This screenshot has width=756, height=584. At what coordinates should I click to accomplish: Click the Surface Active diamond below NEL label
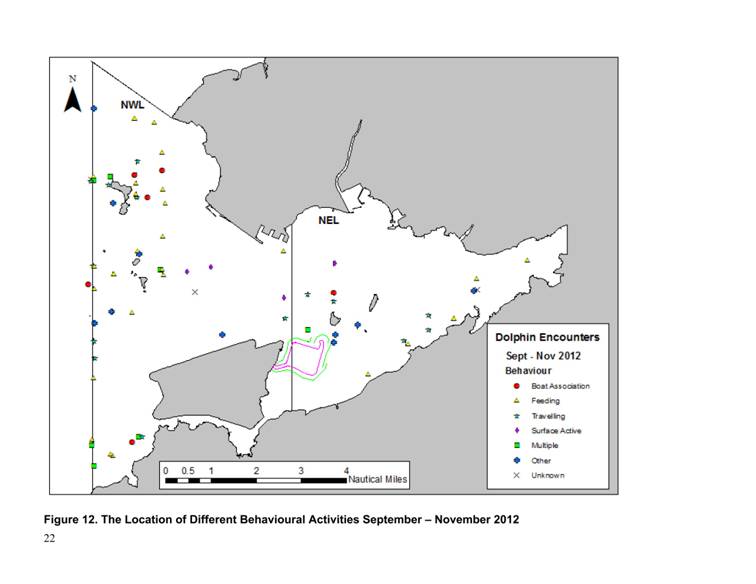(x=335, y=263)
